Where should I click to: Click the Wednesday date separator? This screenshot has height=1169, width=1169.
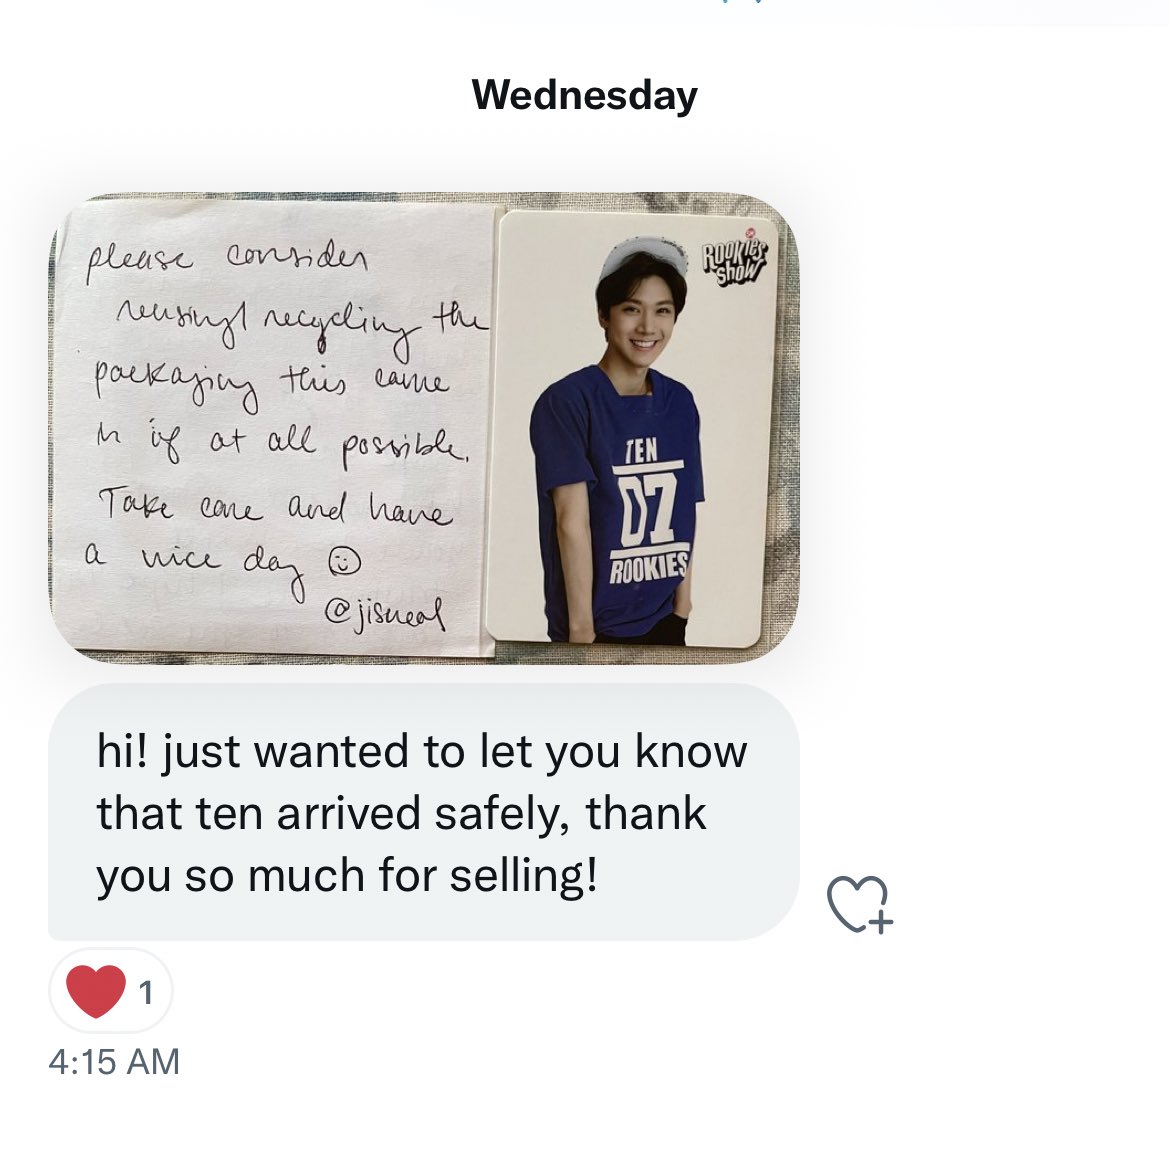click(x=584, y=95)
